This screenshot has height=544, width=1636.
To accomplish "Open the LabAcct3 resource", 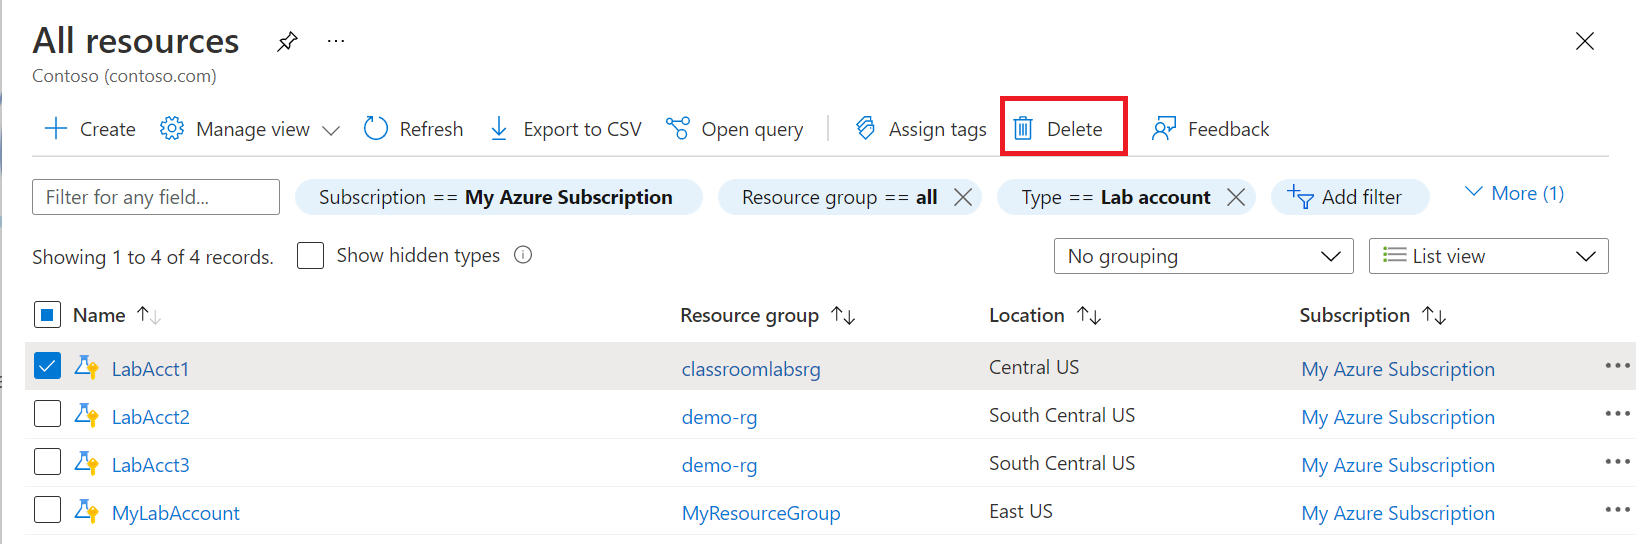I will 151,465.
